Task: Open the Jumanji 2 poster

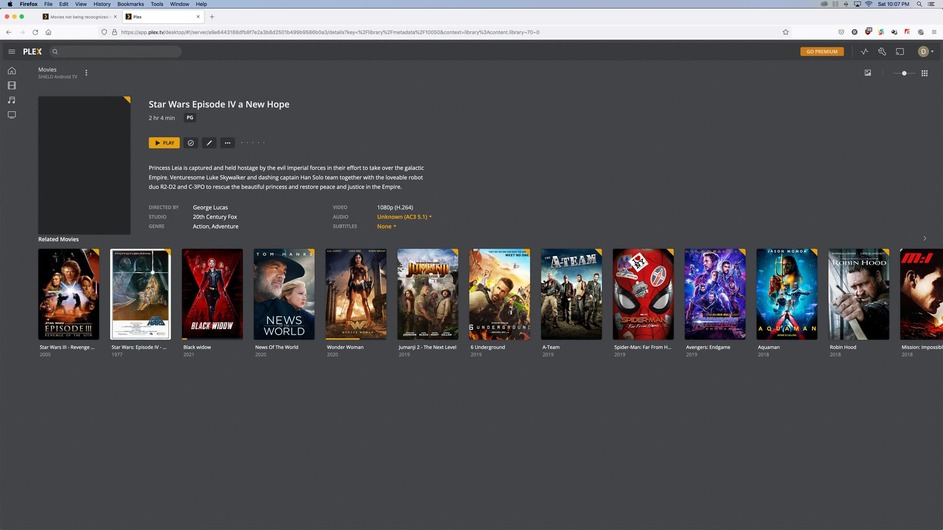Action: [x=428, y=294]
